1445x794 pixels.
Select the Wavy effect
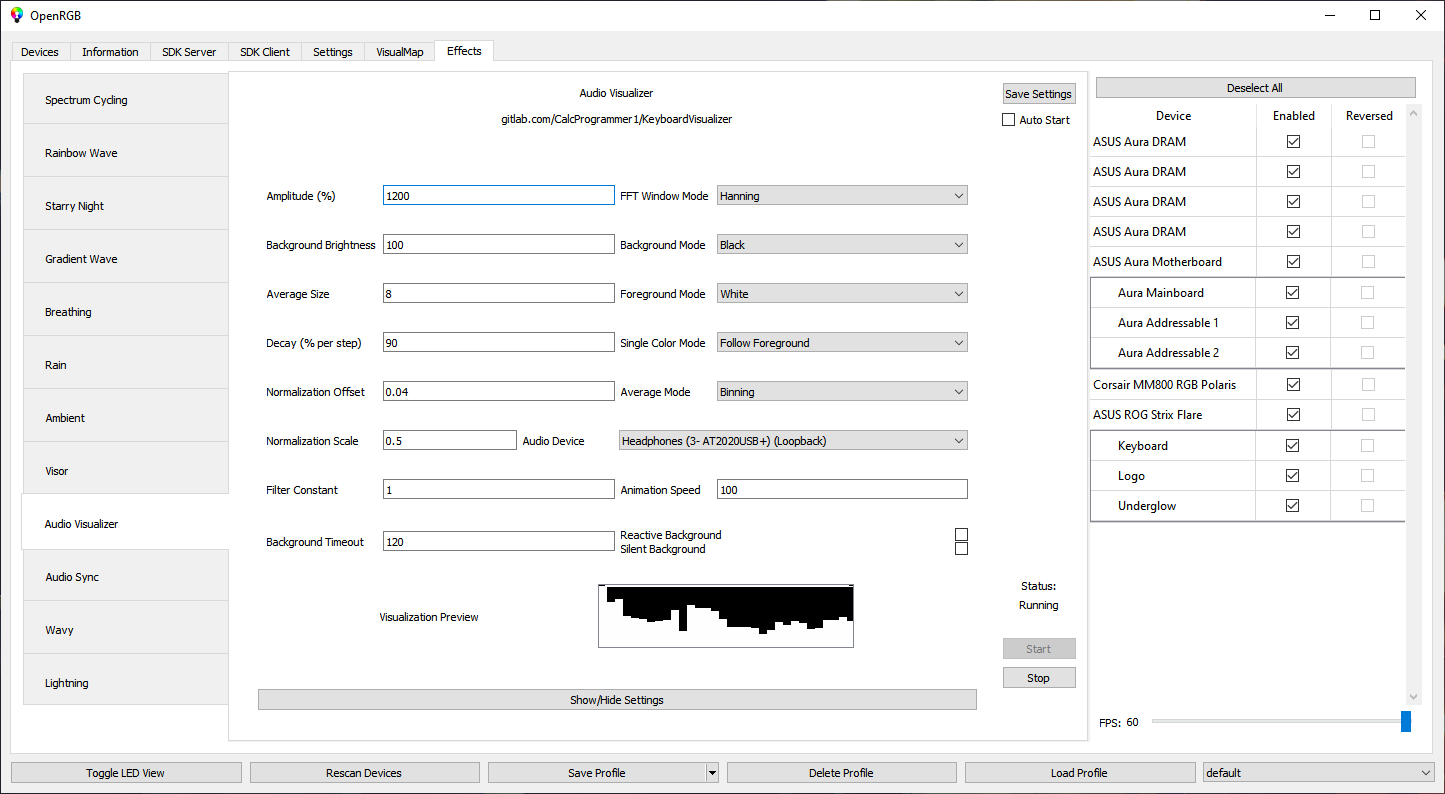coord(126,630)
